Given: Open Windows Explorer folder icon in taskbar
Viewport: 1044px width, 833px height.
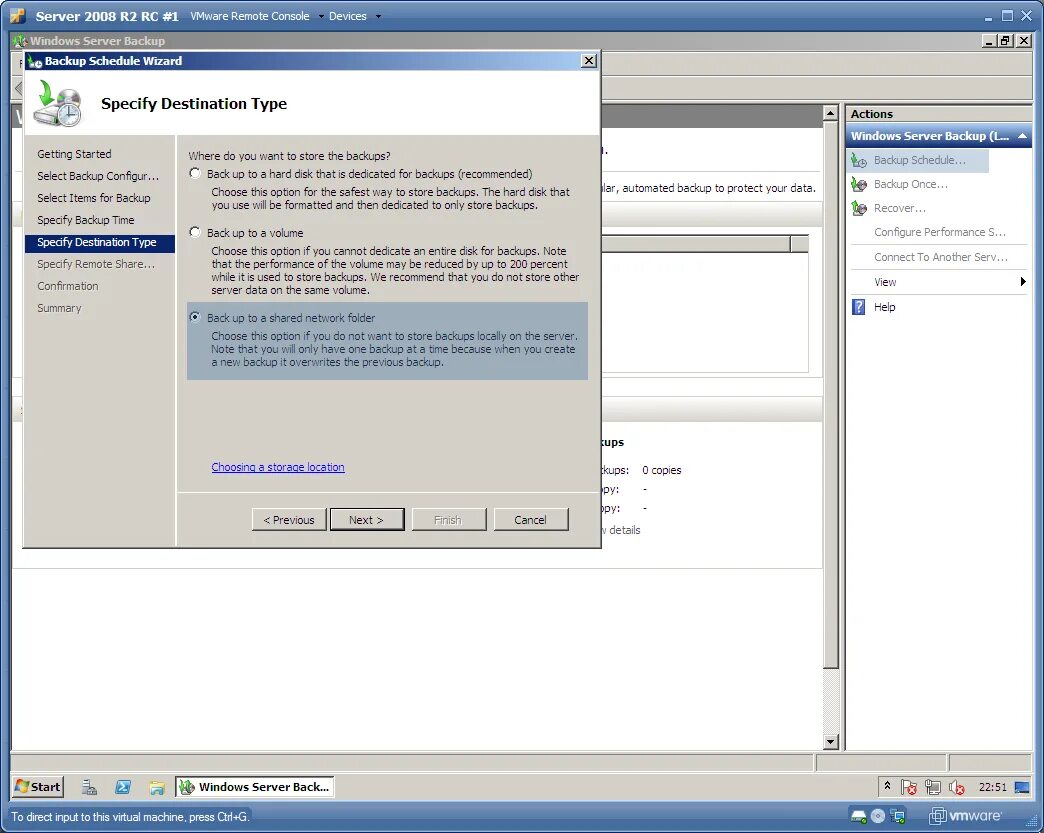Looking at the screenshot, I should click(x=156, y=788).
